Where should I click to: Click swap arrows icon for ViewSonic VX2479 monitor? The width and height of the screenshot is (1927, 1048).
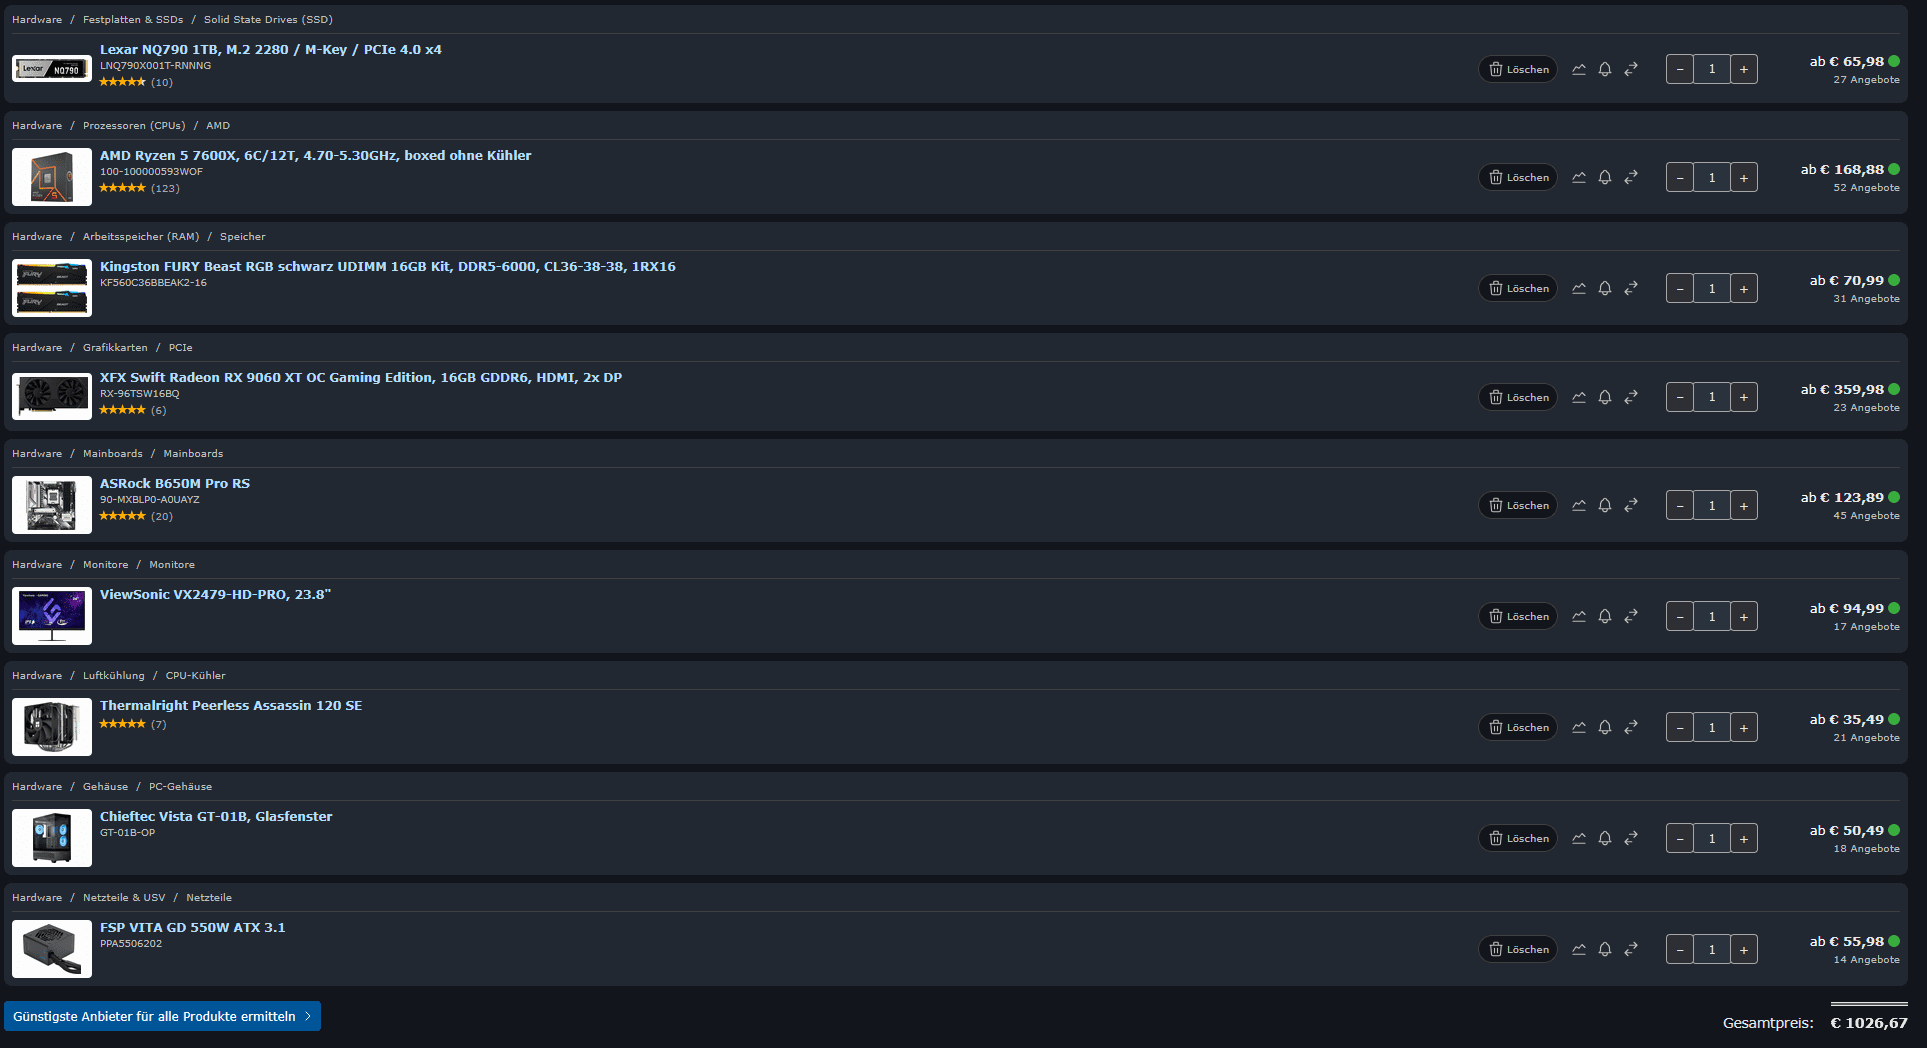click(1631, 616)
